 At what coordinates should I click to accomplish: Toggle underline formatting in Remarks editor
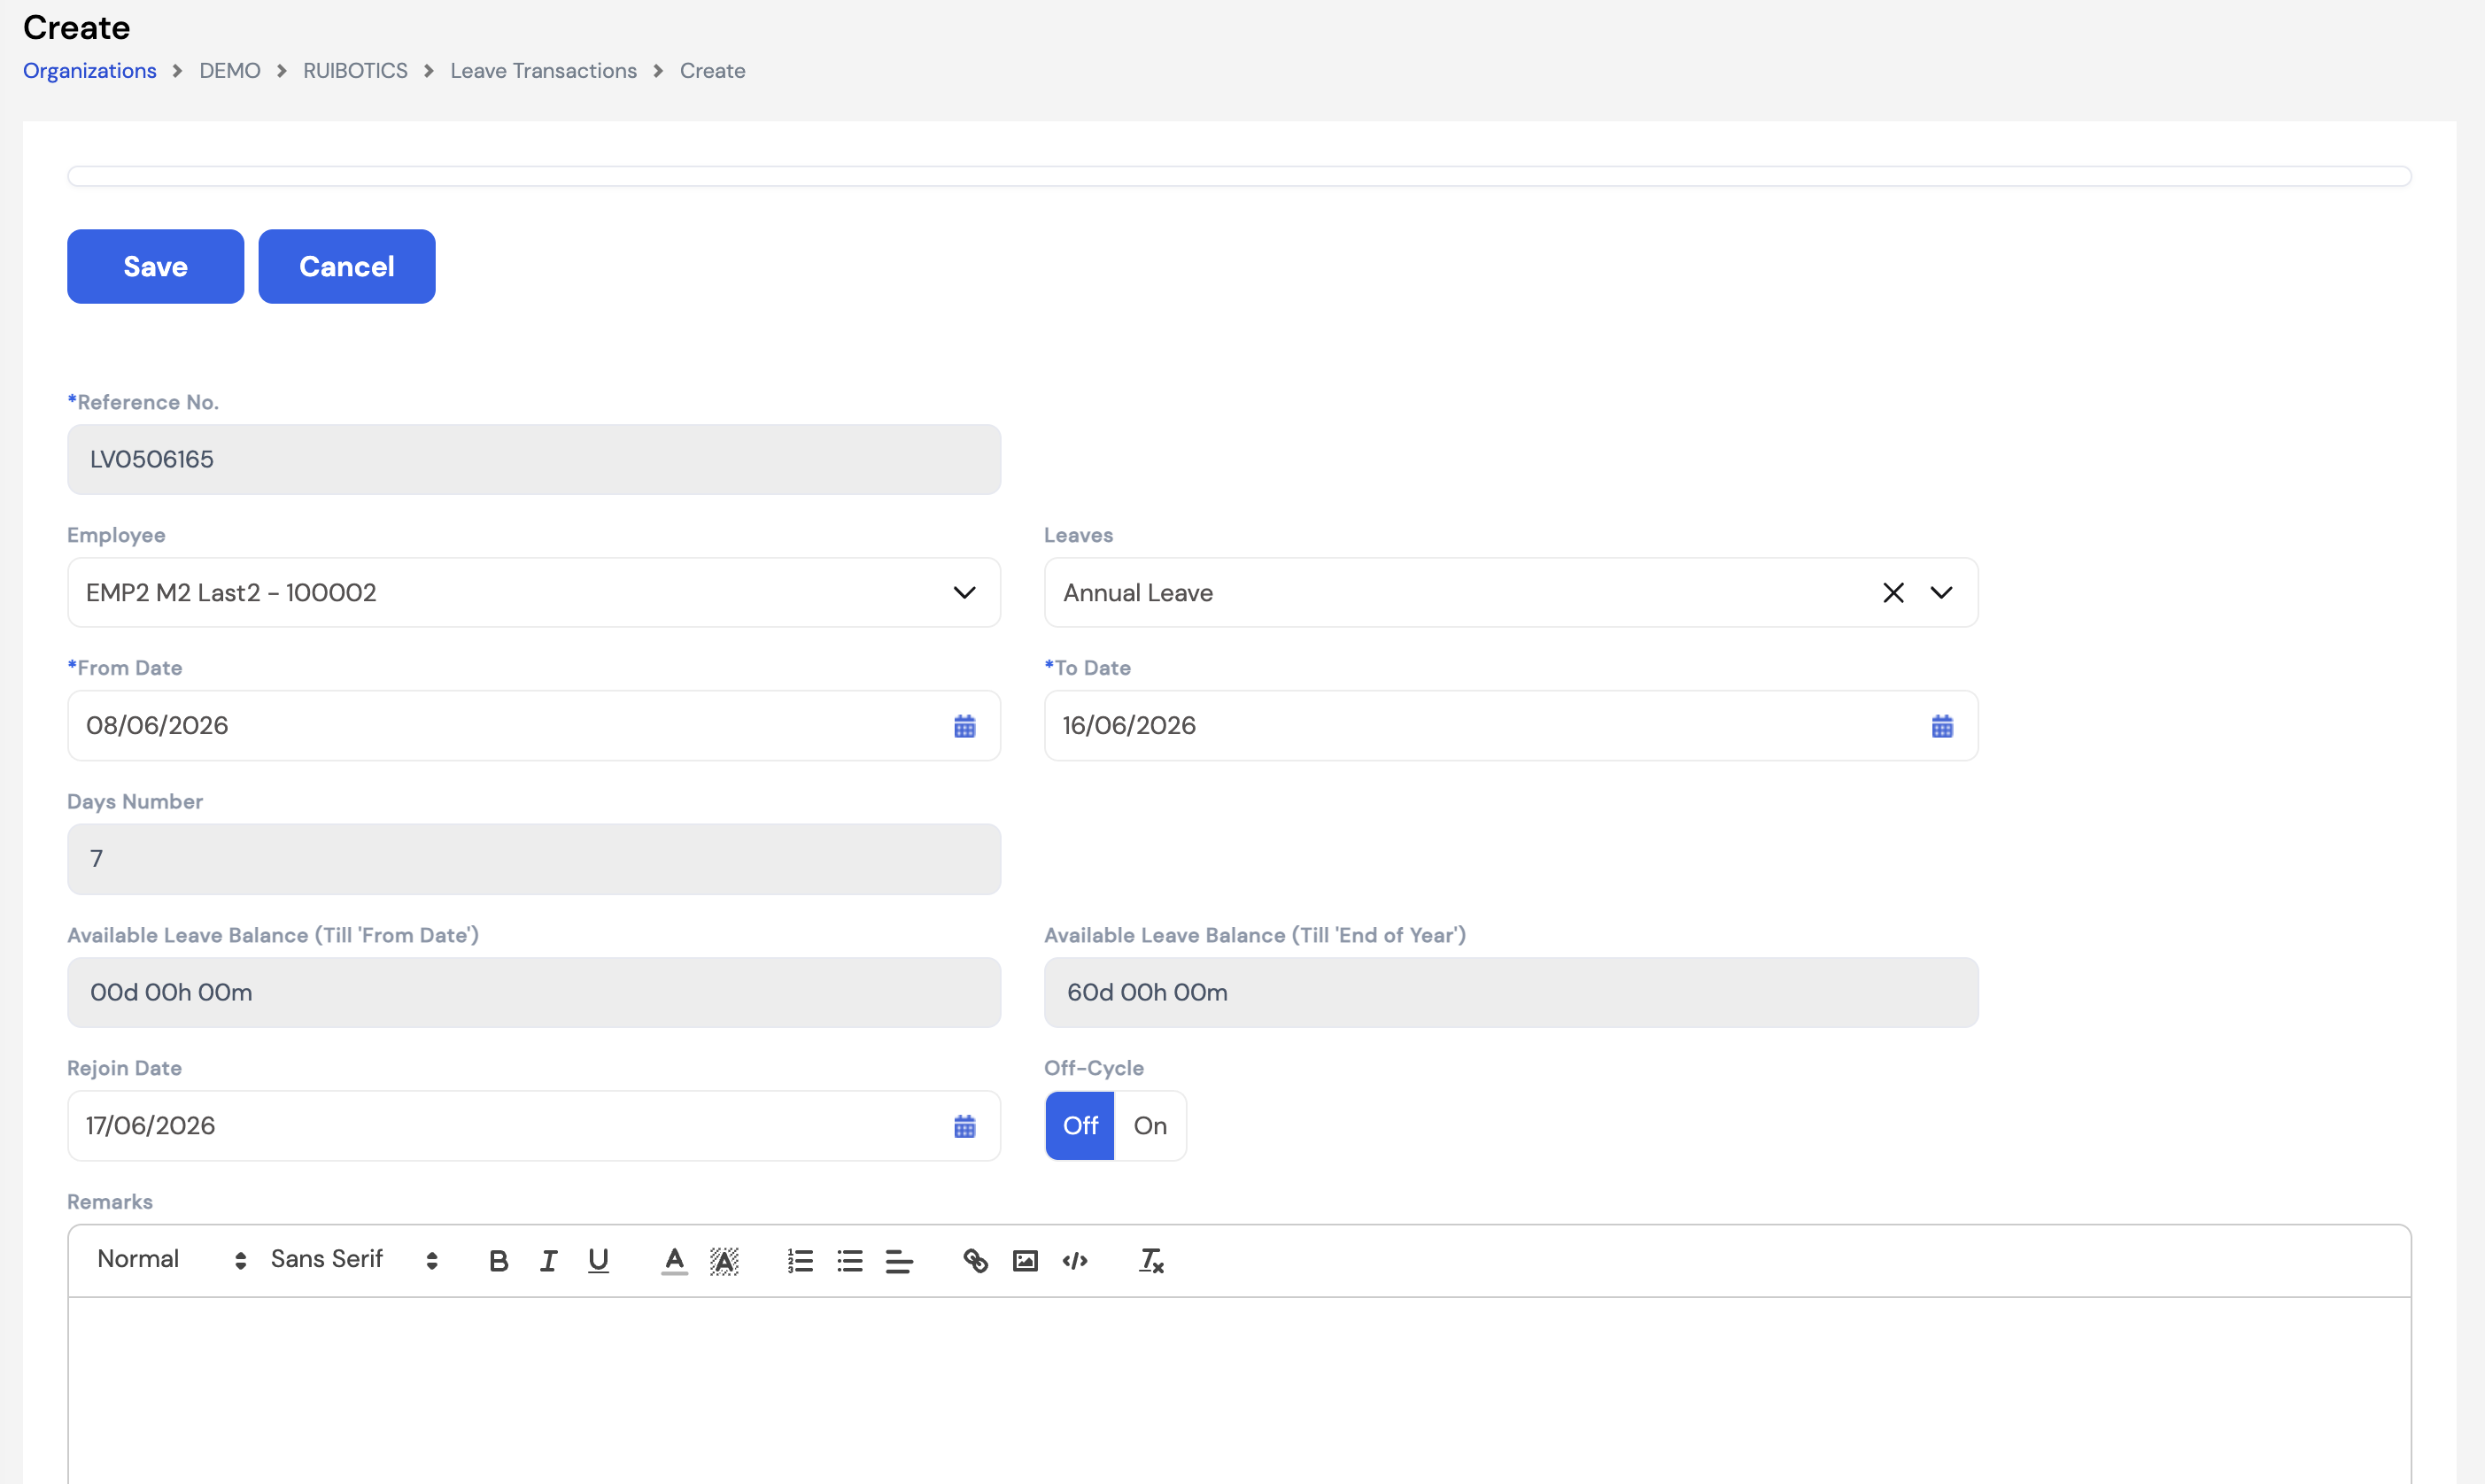click(x=598, y=1260)
